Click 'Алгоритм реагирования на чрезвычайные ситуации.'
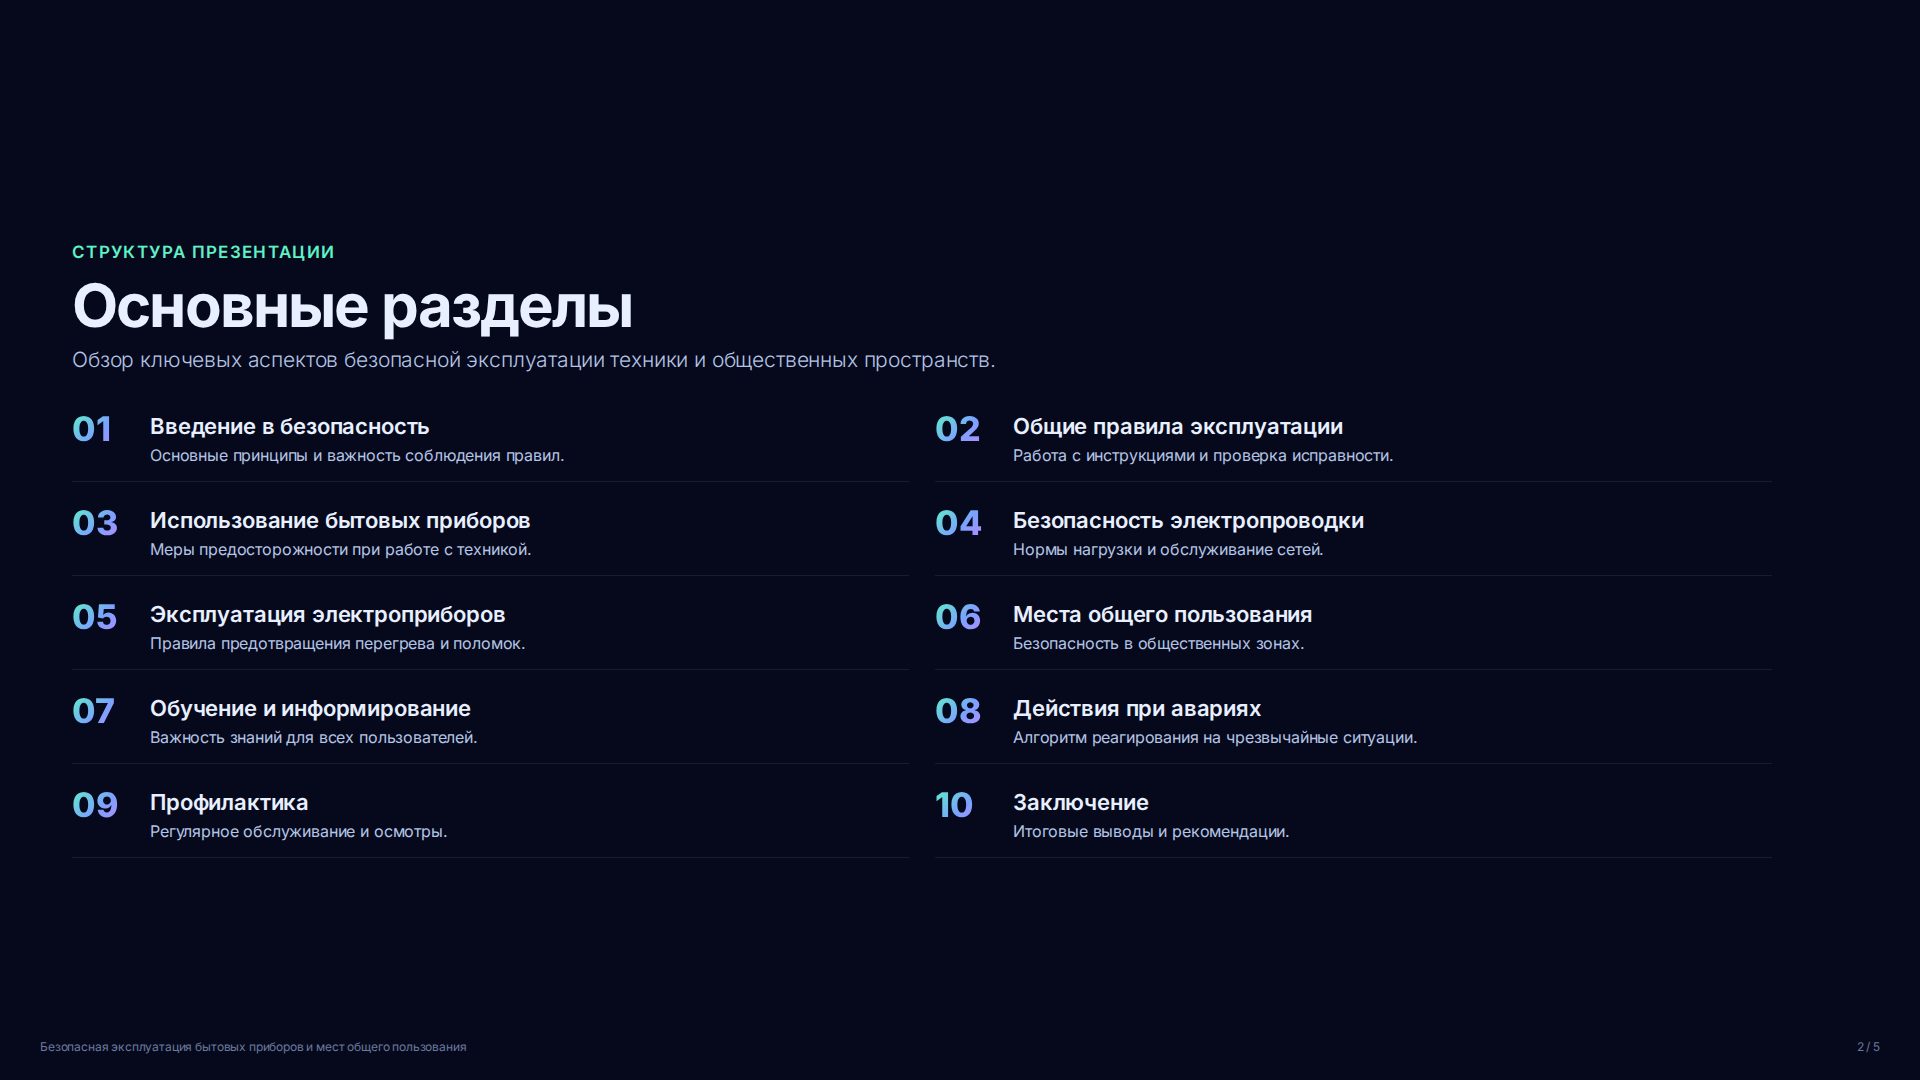 (x=1215, y=738)
